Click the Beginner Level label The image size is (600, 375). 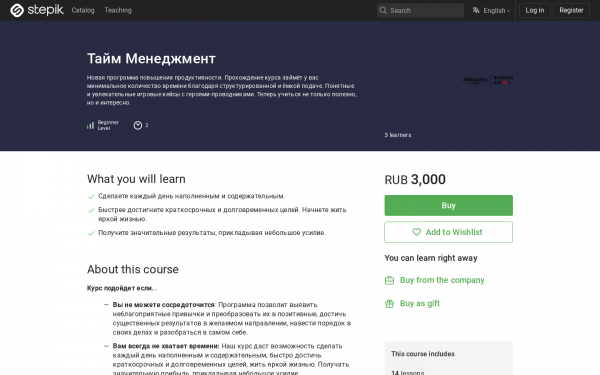coord(108,125)
